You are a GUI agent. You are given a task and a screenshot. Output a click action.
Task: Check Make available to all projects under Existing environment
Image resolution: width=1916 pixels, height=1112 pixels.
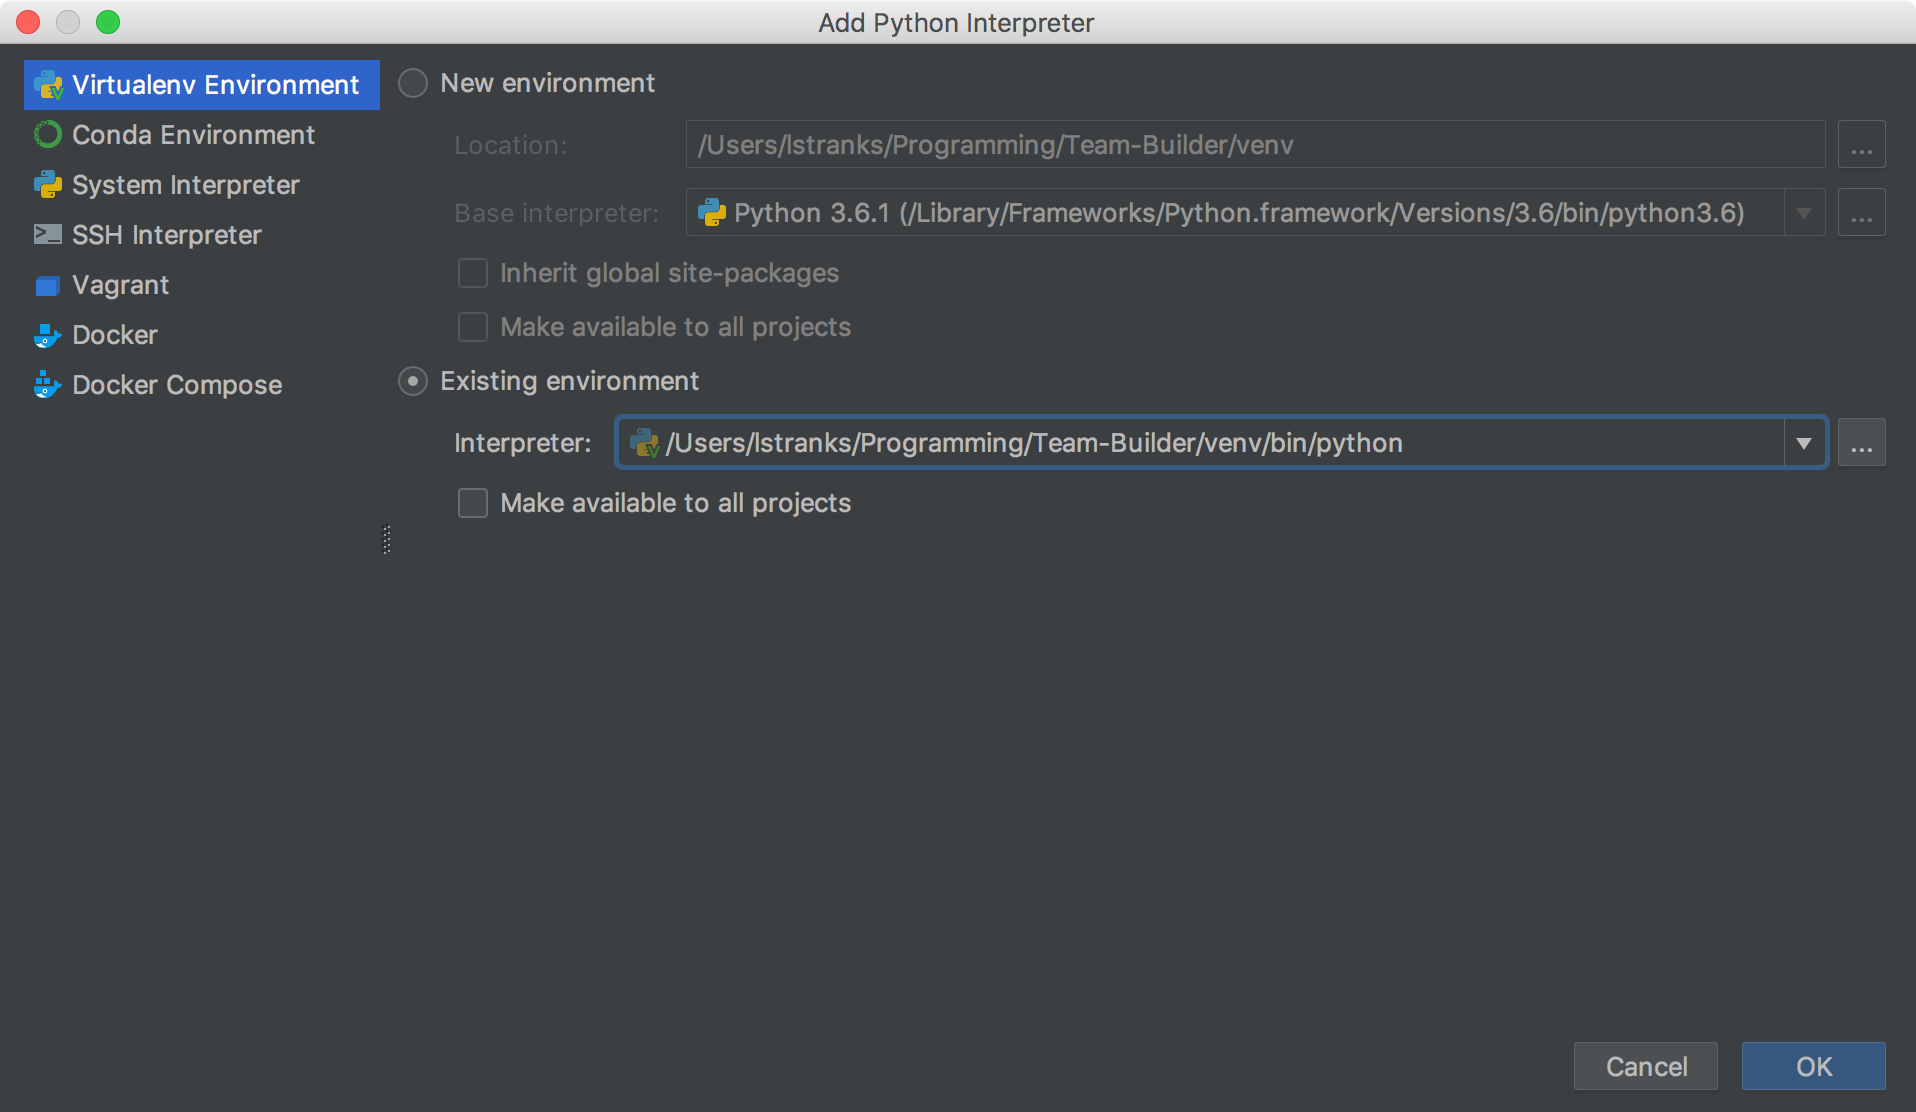(472, 503)
